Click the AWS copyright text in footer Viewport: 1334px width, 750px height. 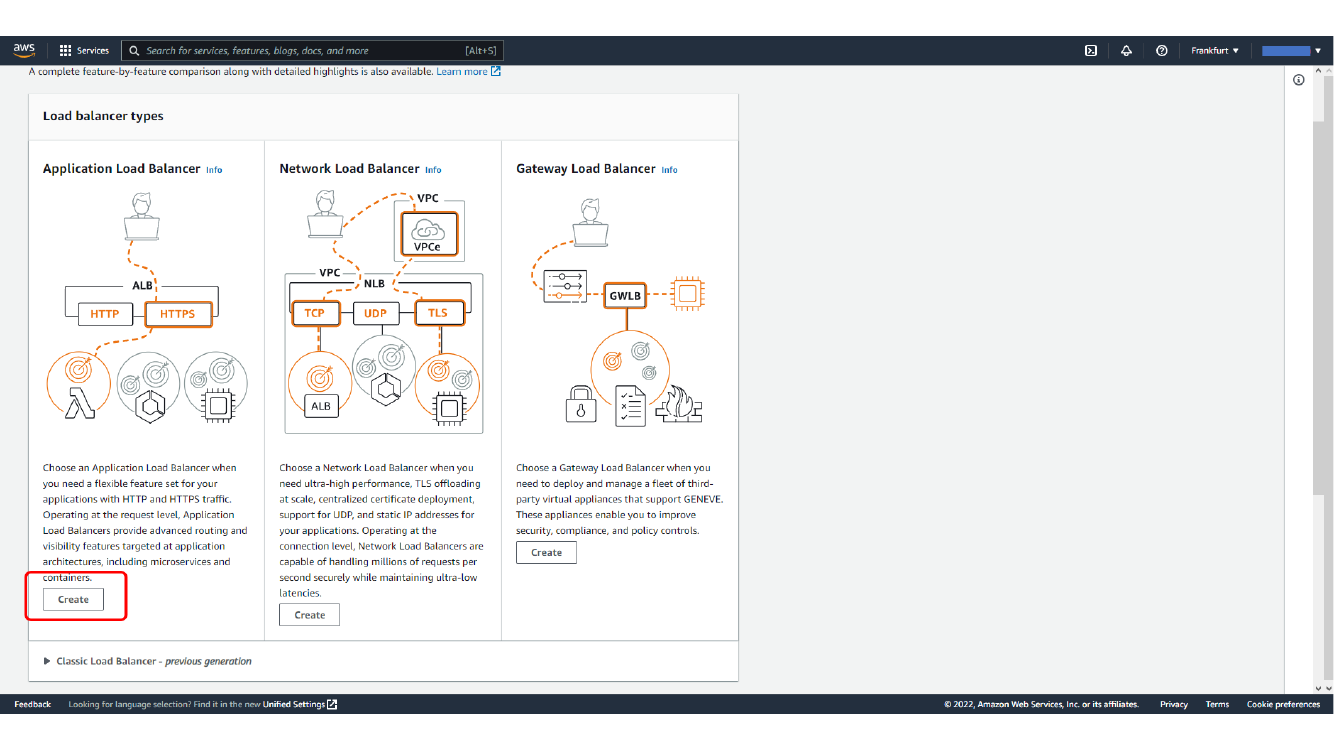point(1041,704)
